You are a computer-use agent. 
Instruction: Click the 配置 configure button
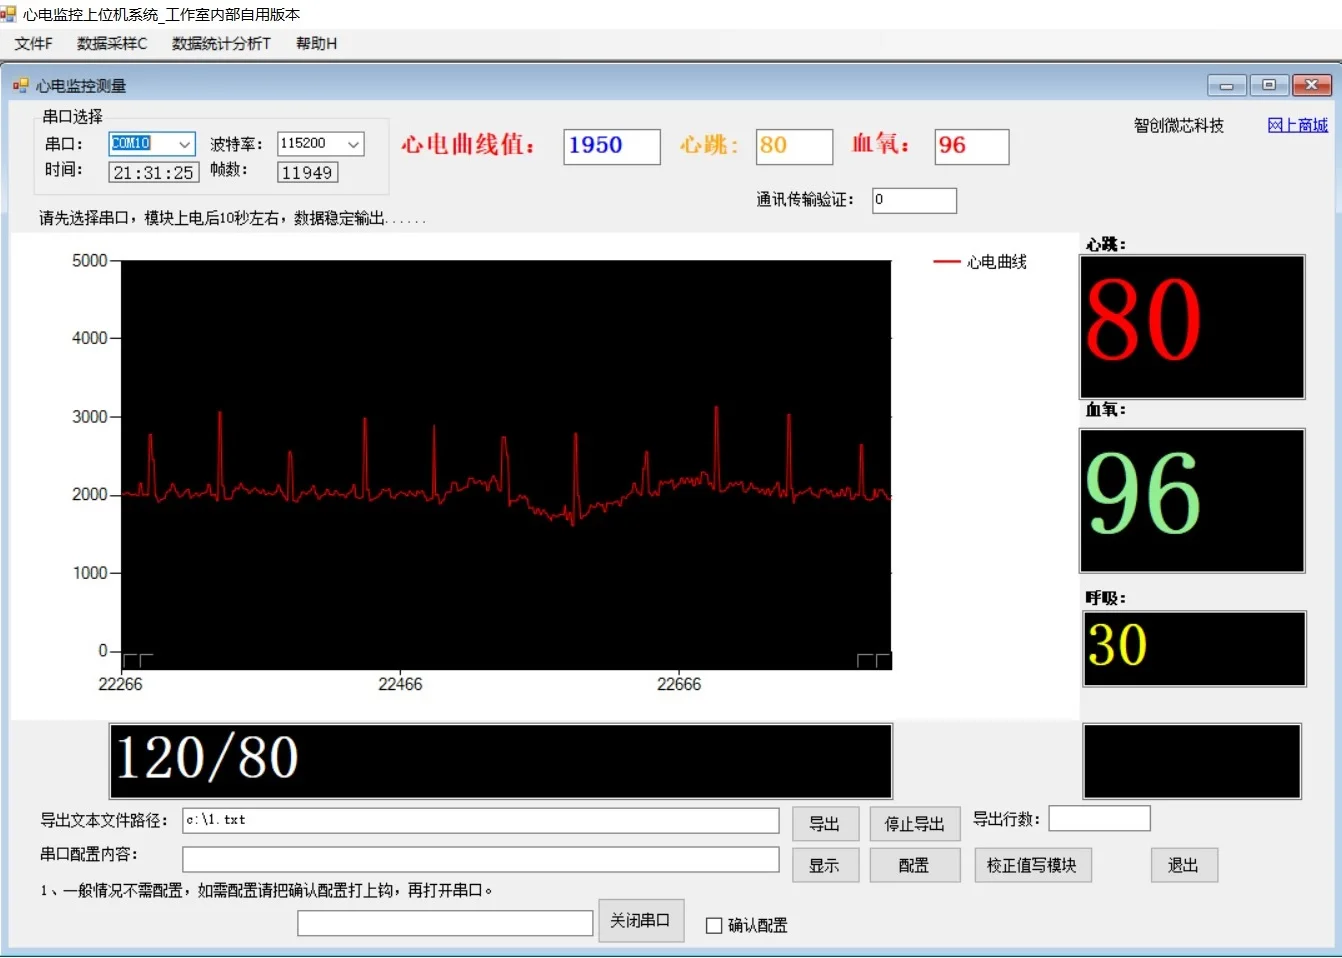tap(914, 864)
